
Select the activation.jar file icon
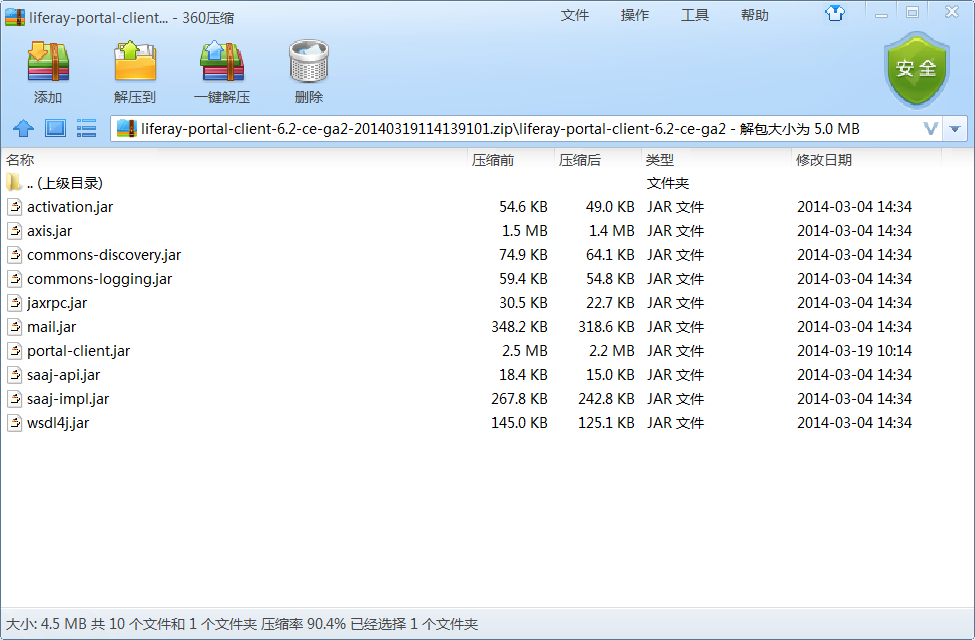click(14, 206)
